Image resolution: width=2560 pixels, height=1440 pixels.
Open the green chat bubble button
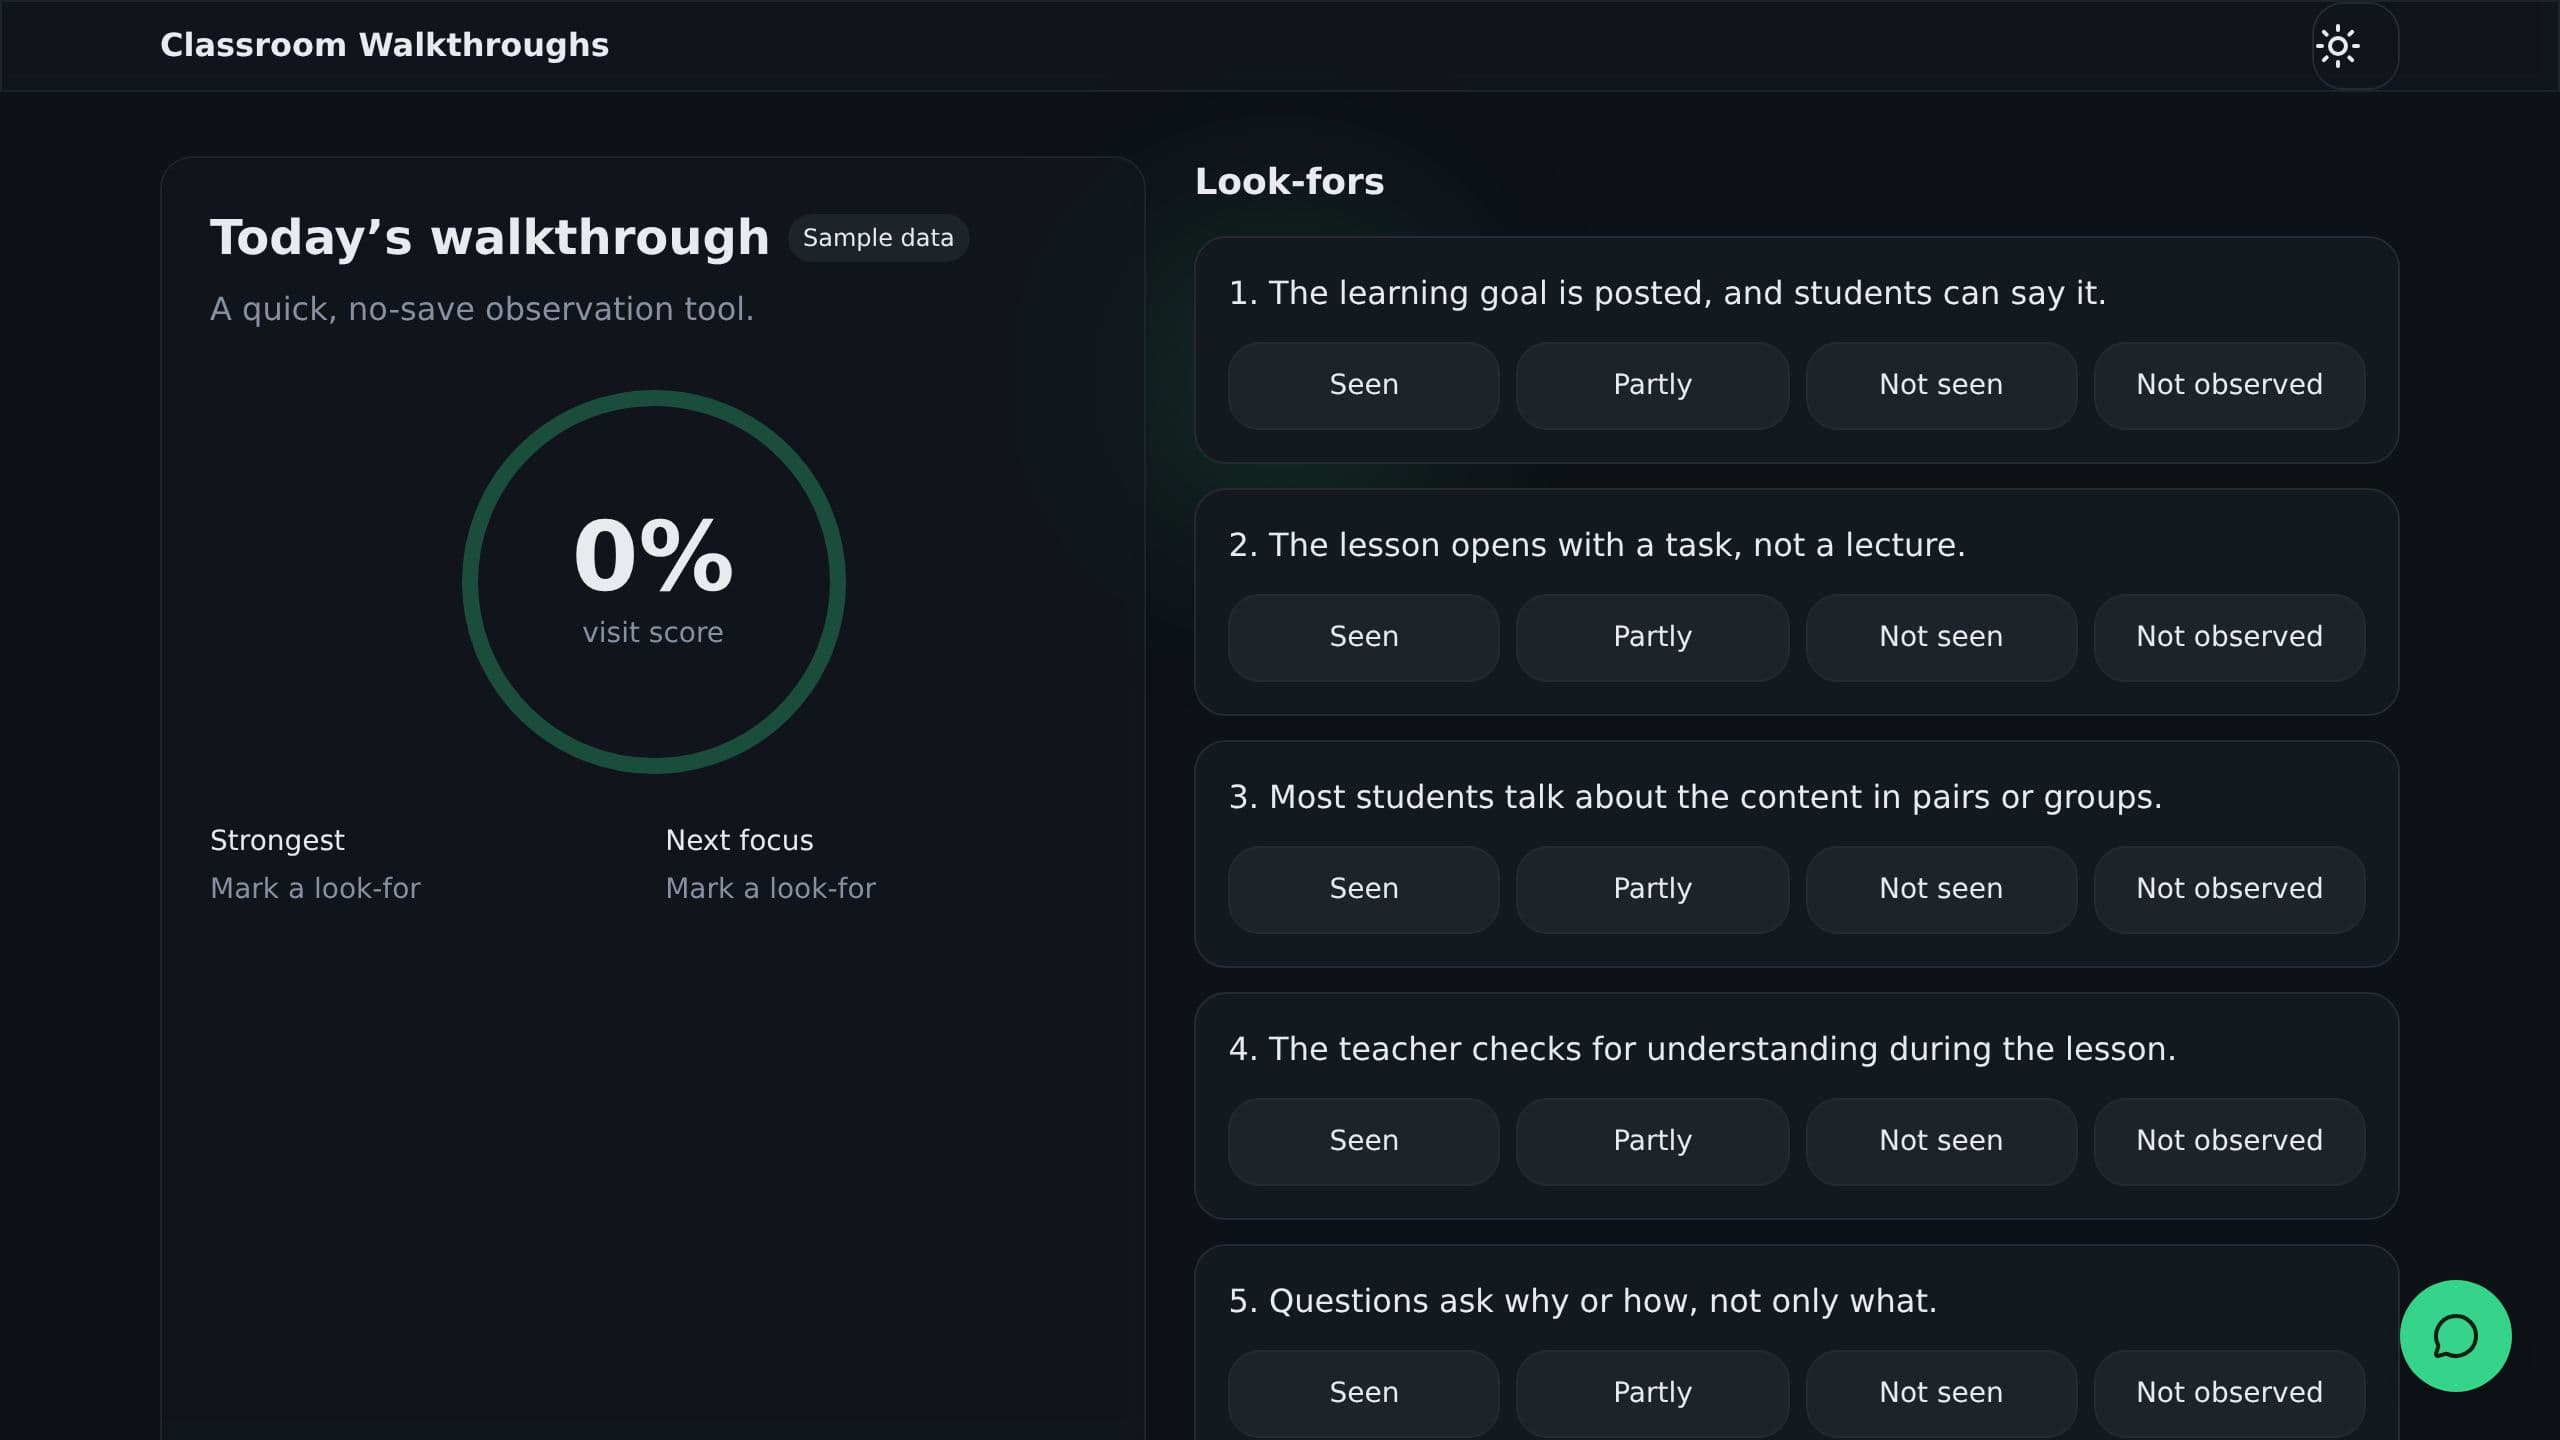tap(2455, 1336)
